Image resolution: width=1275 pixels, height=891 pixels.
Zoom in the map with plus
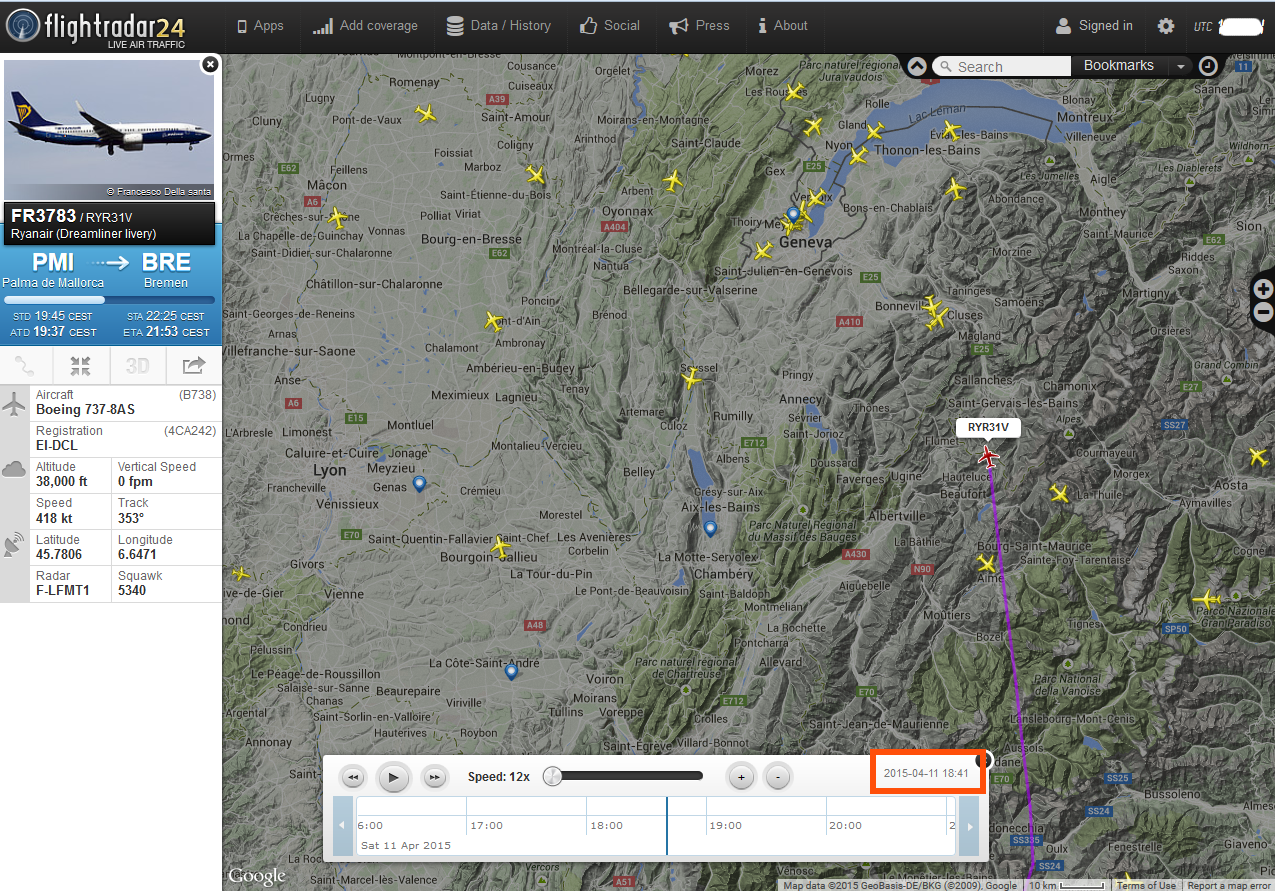(1263, 289)
